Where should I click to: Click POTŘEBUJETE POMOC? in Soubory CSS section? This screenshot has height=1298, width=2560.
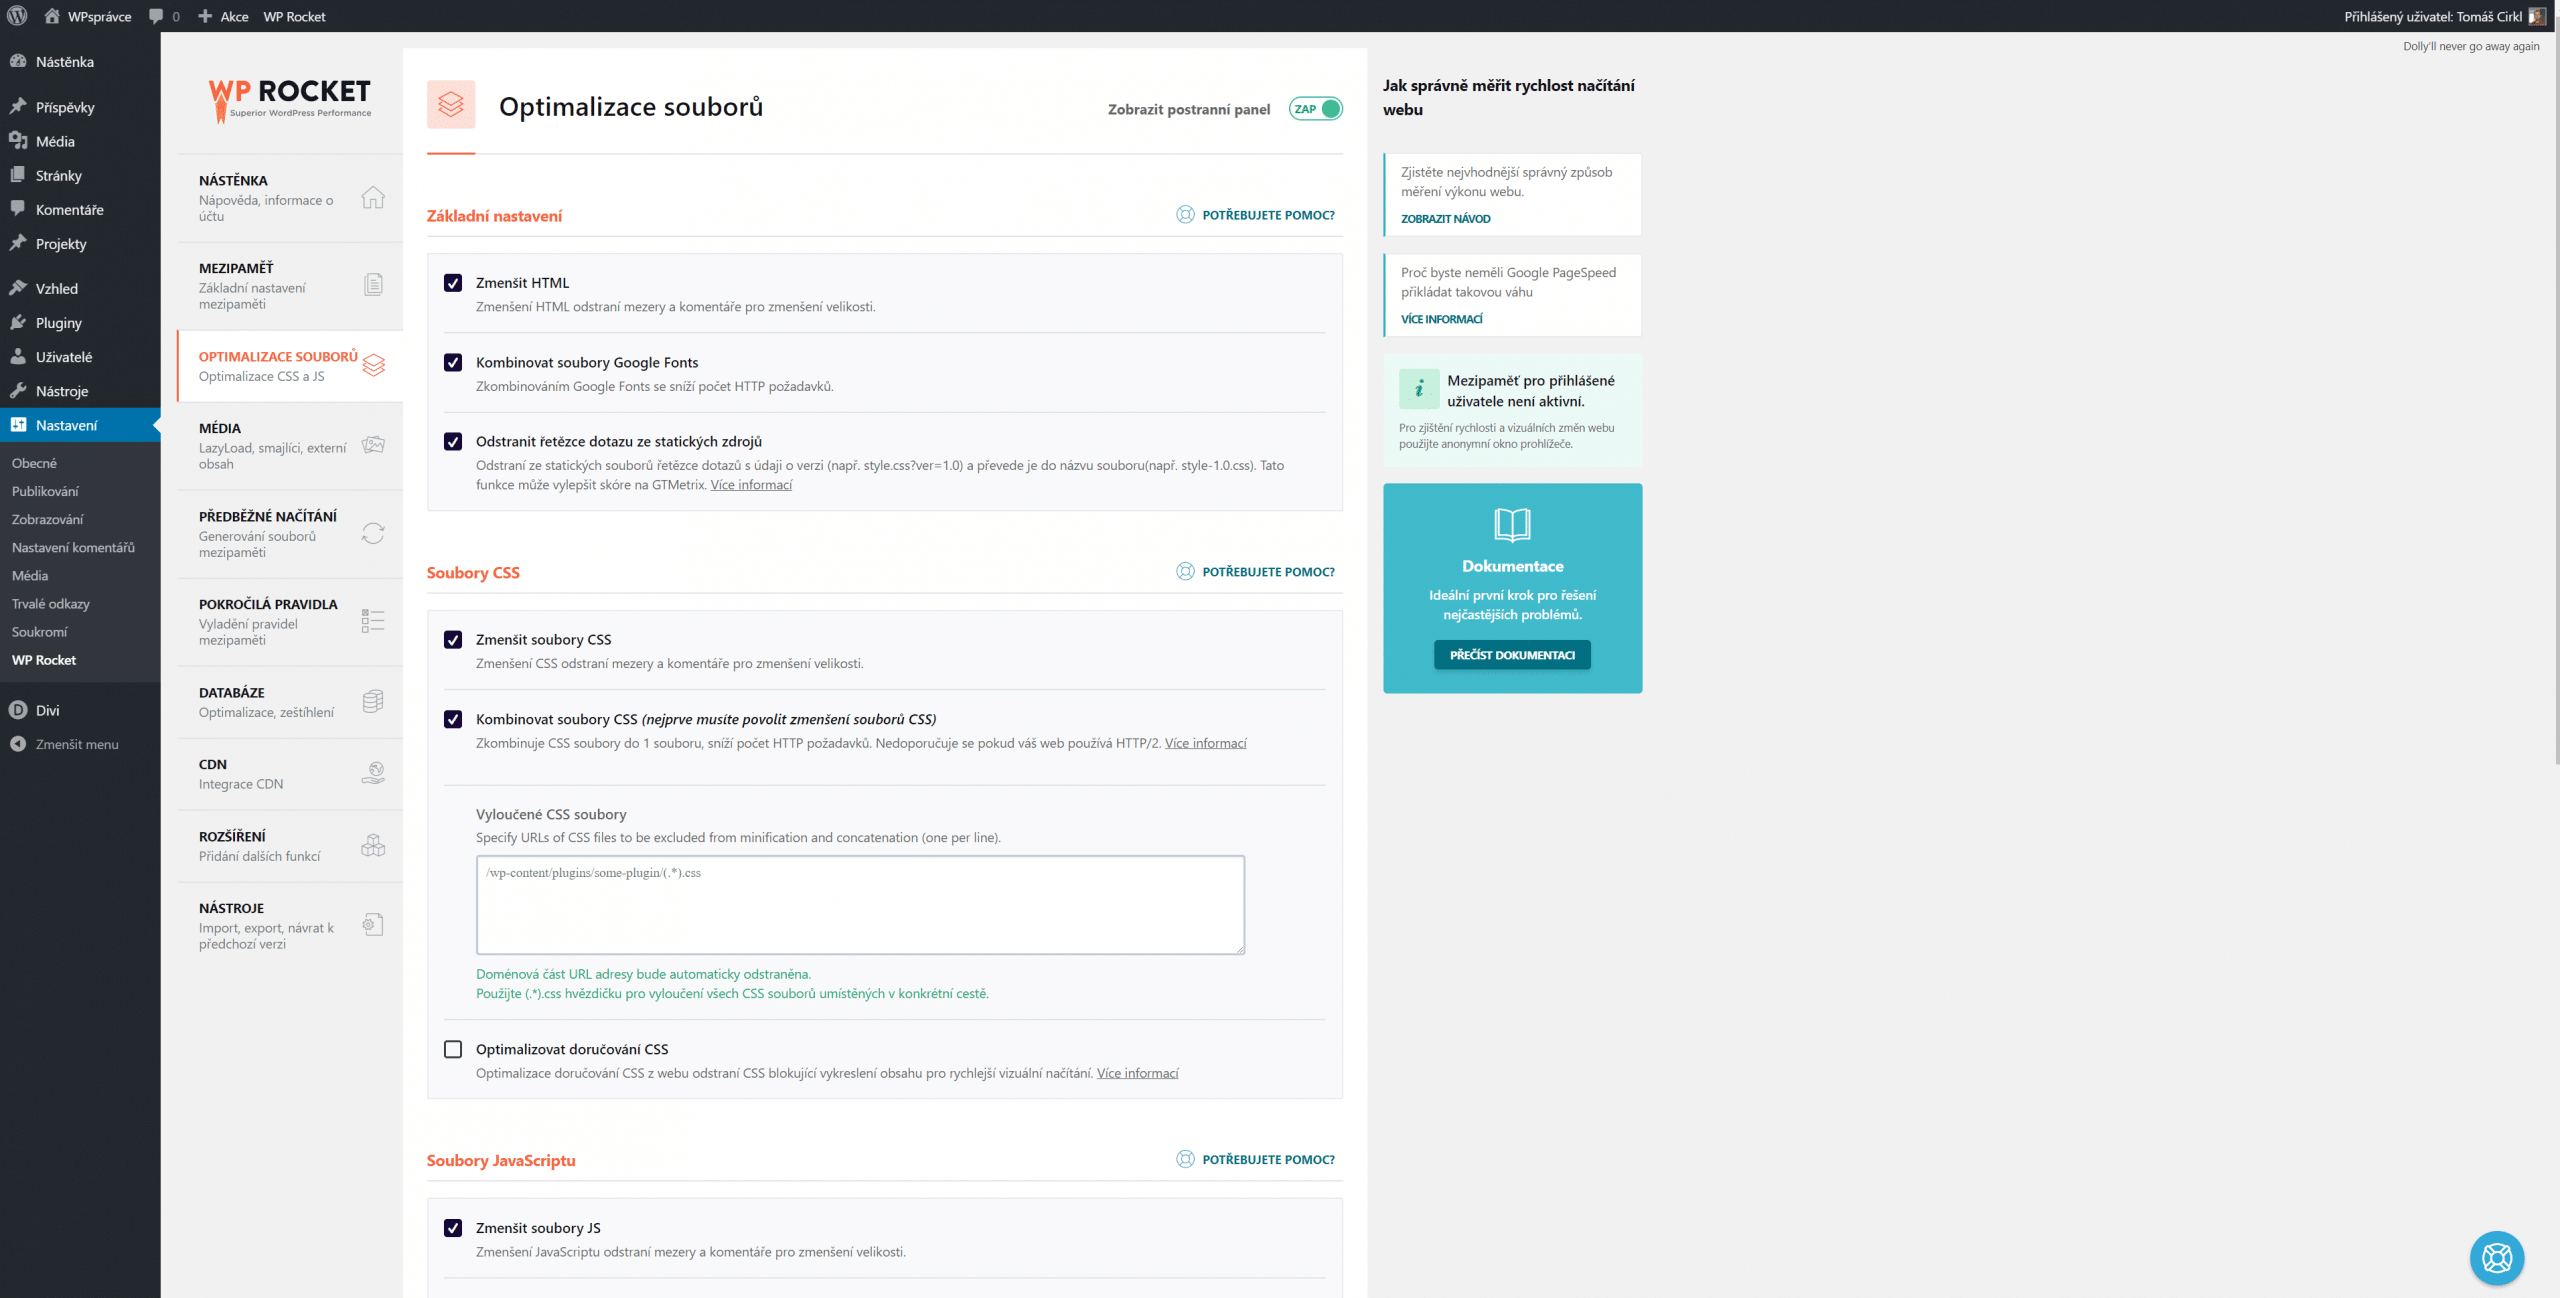tap(1268, 572)
